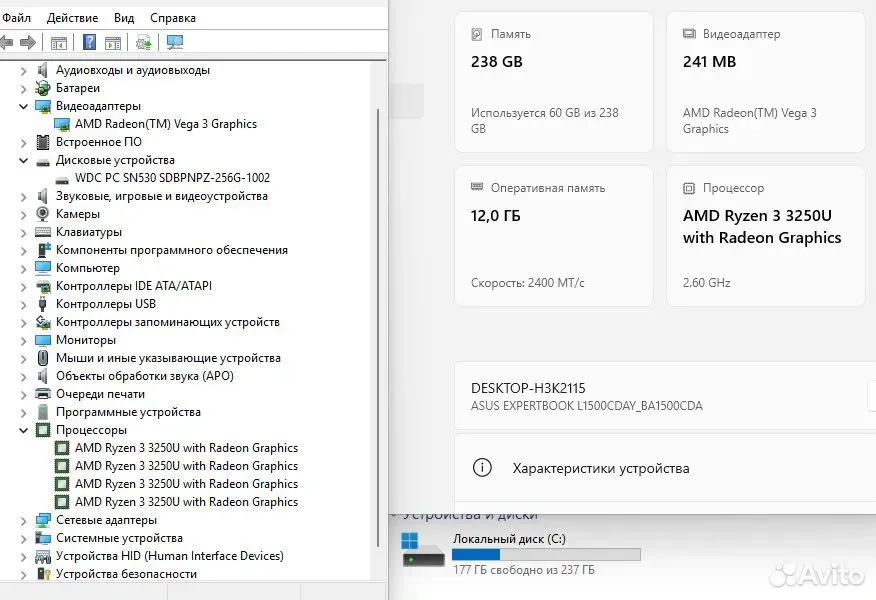The image size is (876, 600).
Task: Click the Очереди печати printer icon
Action: pos(42,394)
